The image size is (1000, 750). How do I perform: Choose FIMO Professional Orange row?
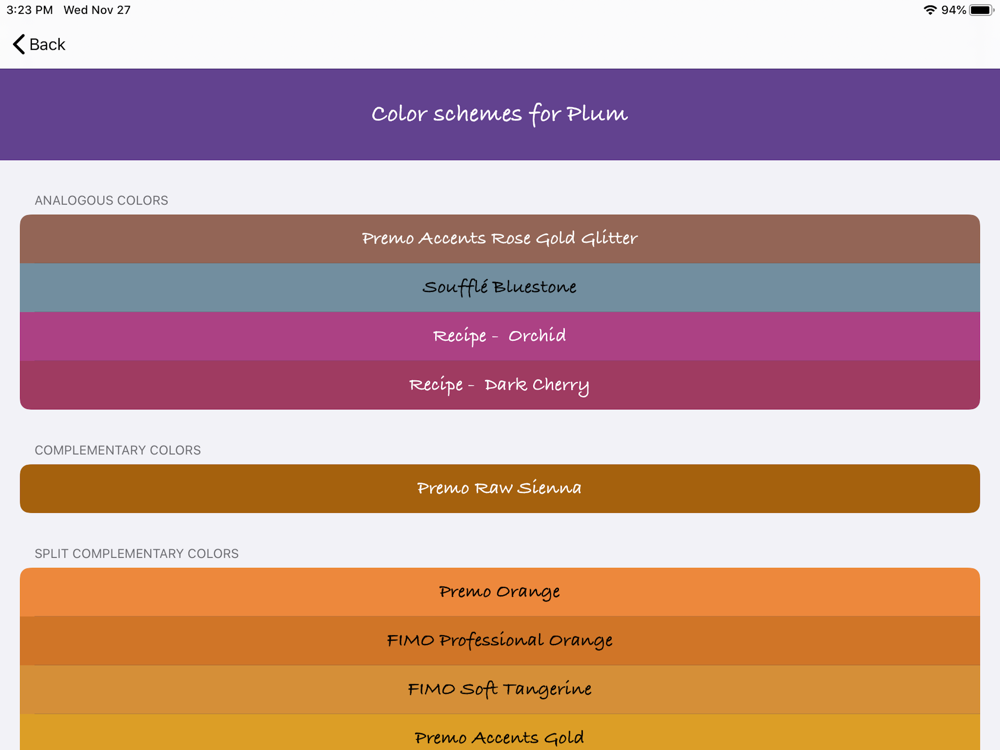tap(500, 640)
